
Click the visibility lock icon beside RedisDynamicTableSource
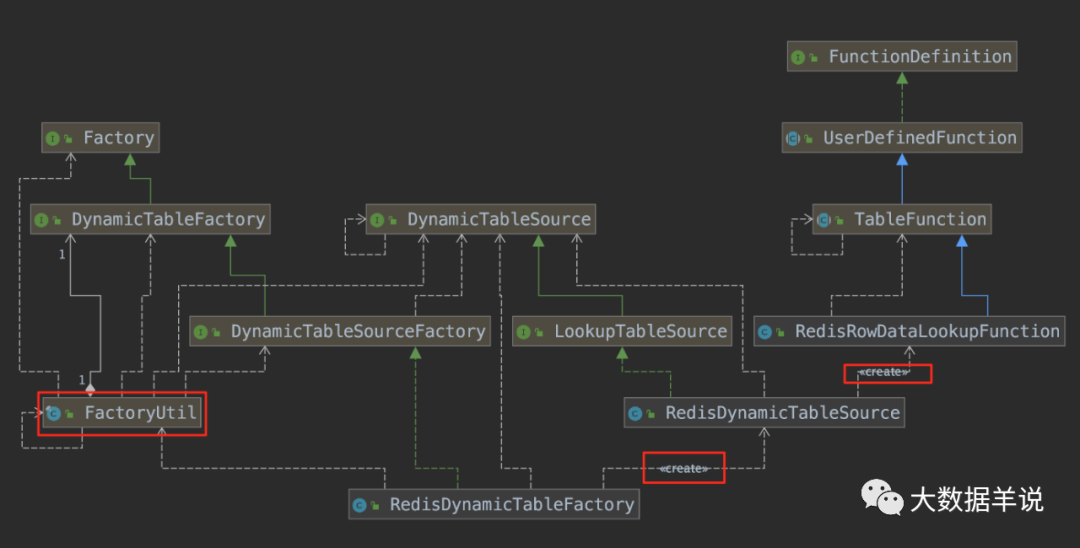(x=651, y=414)
